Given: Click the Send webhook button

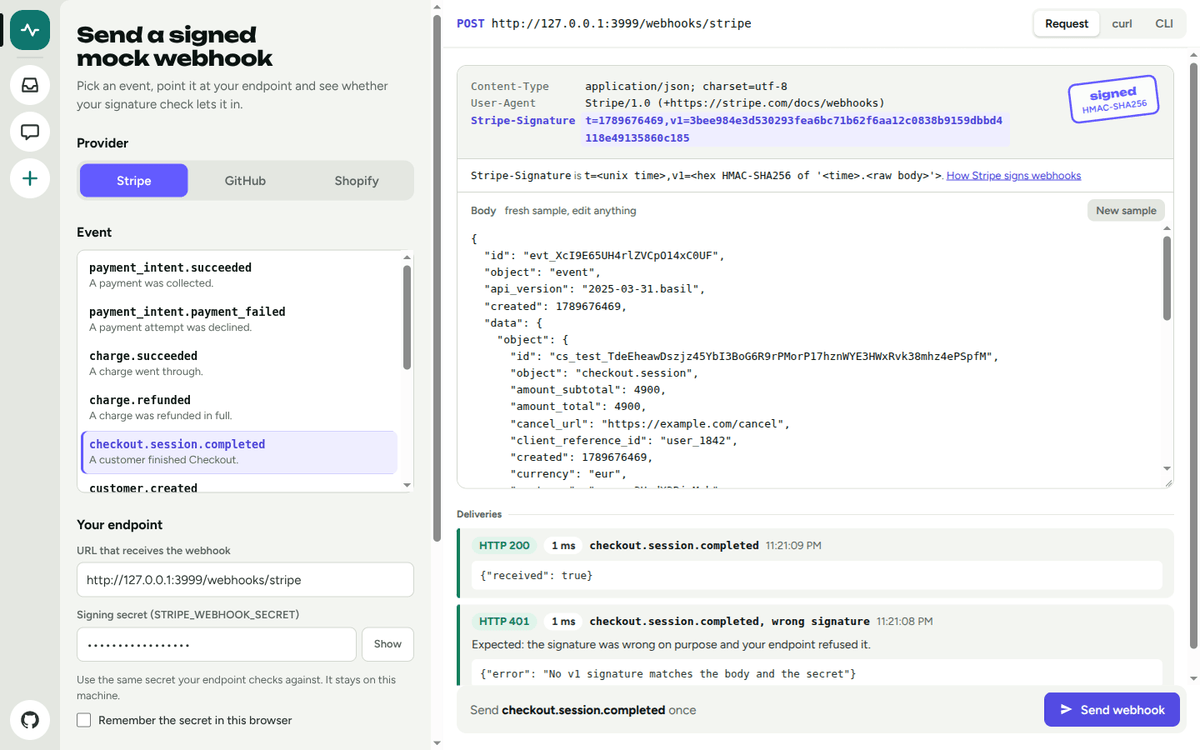Looking at the screenshot, I should (x=1112, y=710).
